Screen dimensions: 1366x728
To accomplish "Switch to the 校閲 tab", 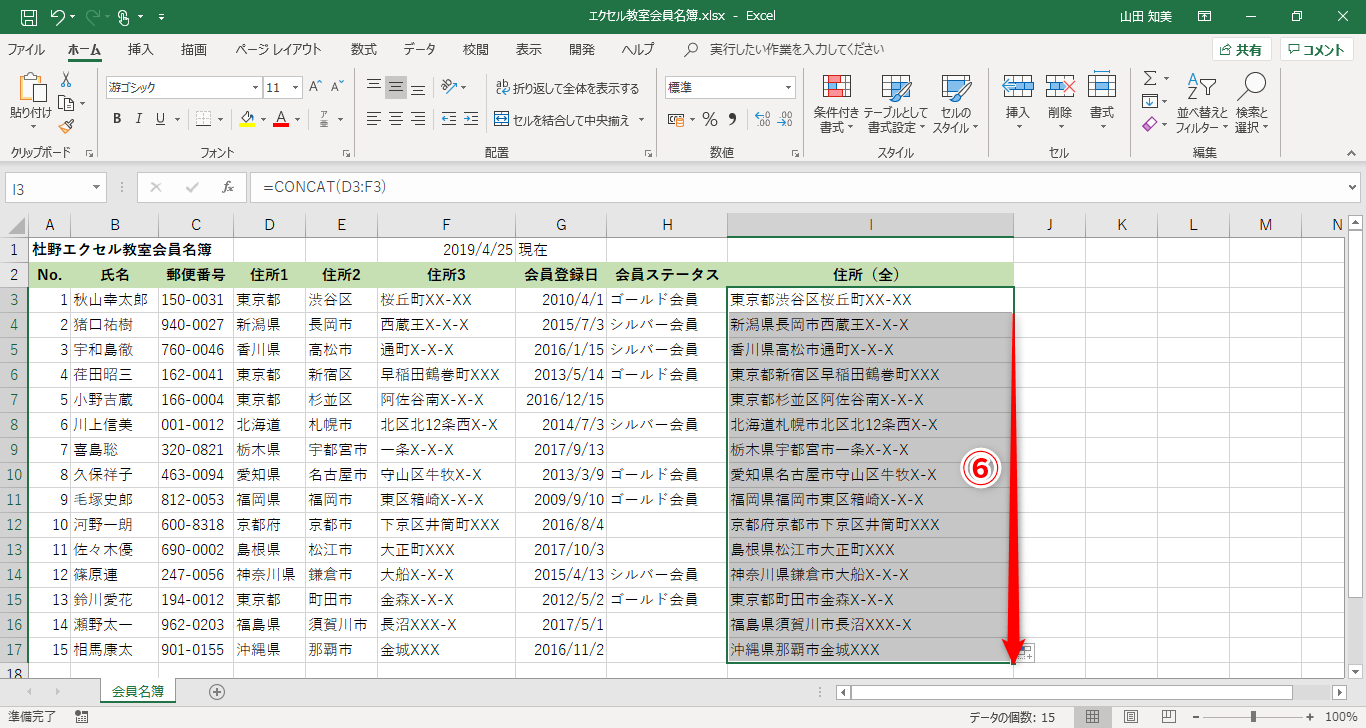I will pos(476,49).
